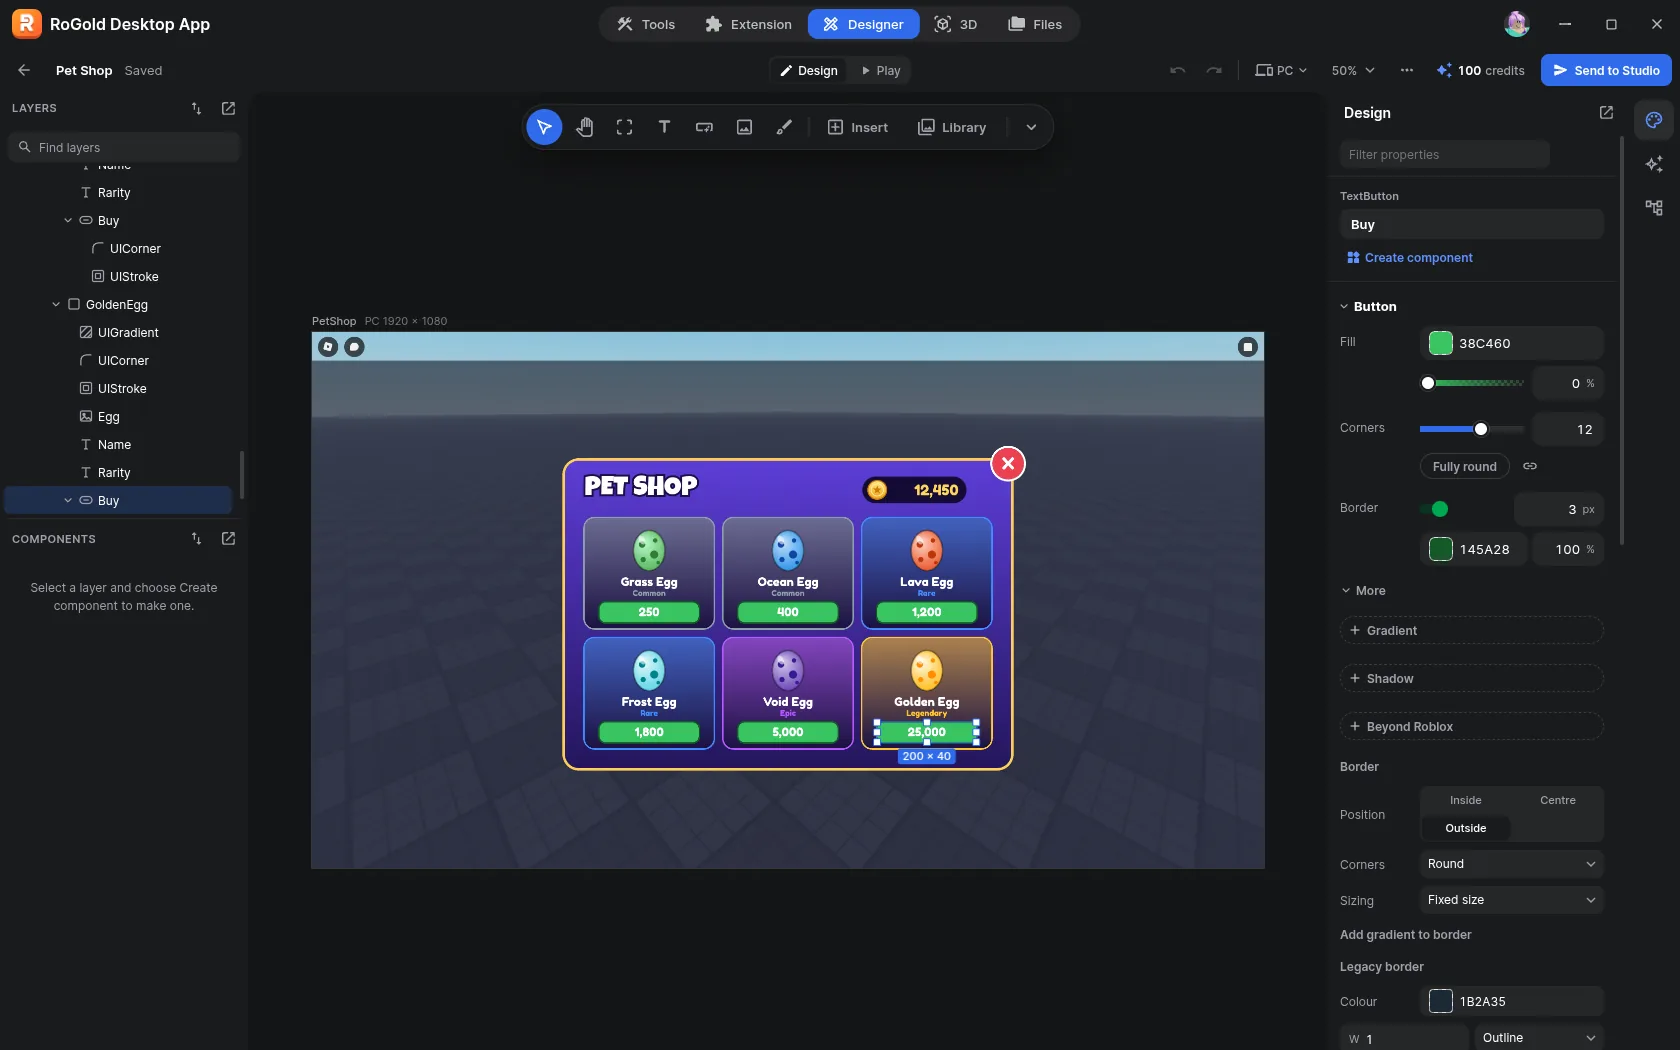1680x1050 pixels.
Task: Go back with the left arrow
Action: 24,70
